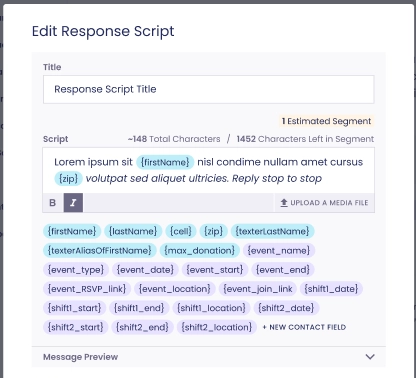The height and width of the screenshot is (378, 416).
Task: Click the 1 Estimated Segment badge
Action: click(x=327, y=121)
